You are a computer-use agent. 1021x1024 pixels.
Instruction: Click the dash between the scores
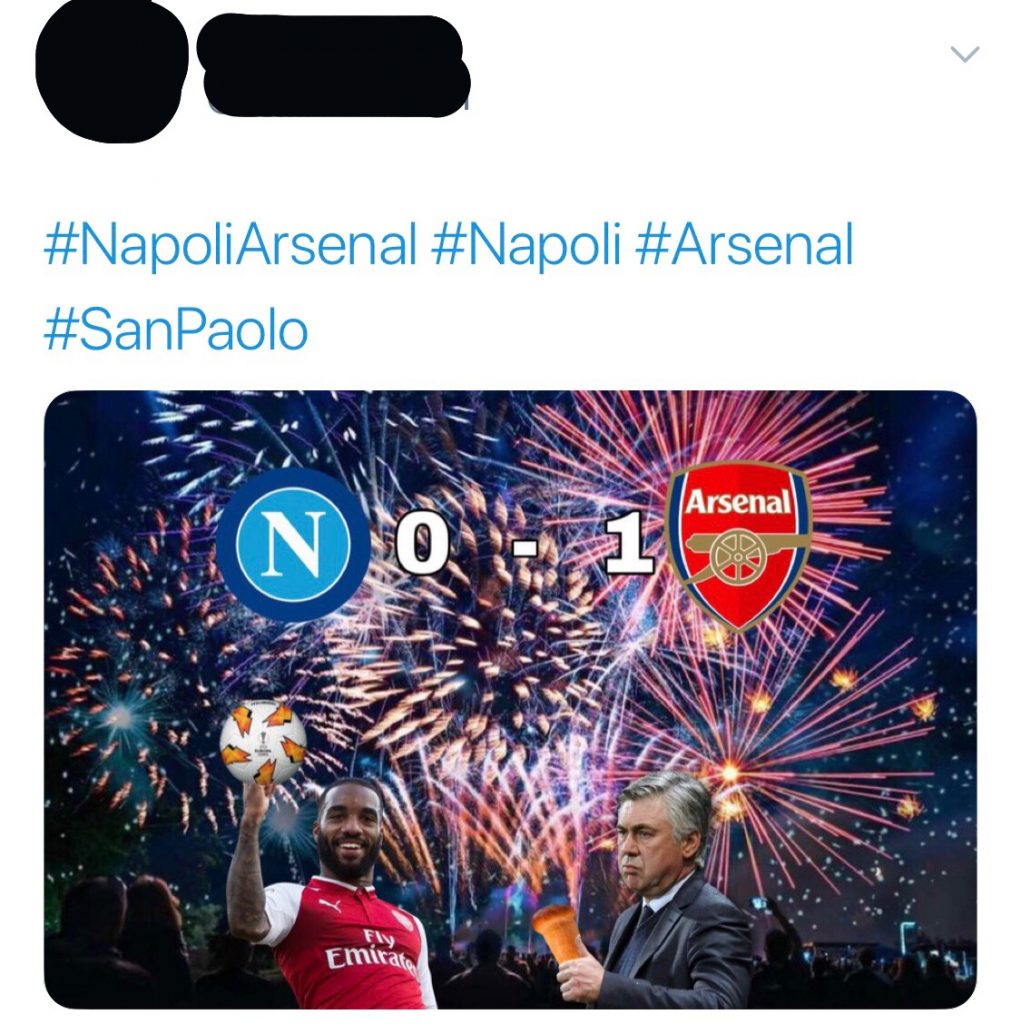click(525, 549)
